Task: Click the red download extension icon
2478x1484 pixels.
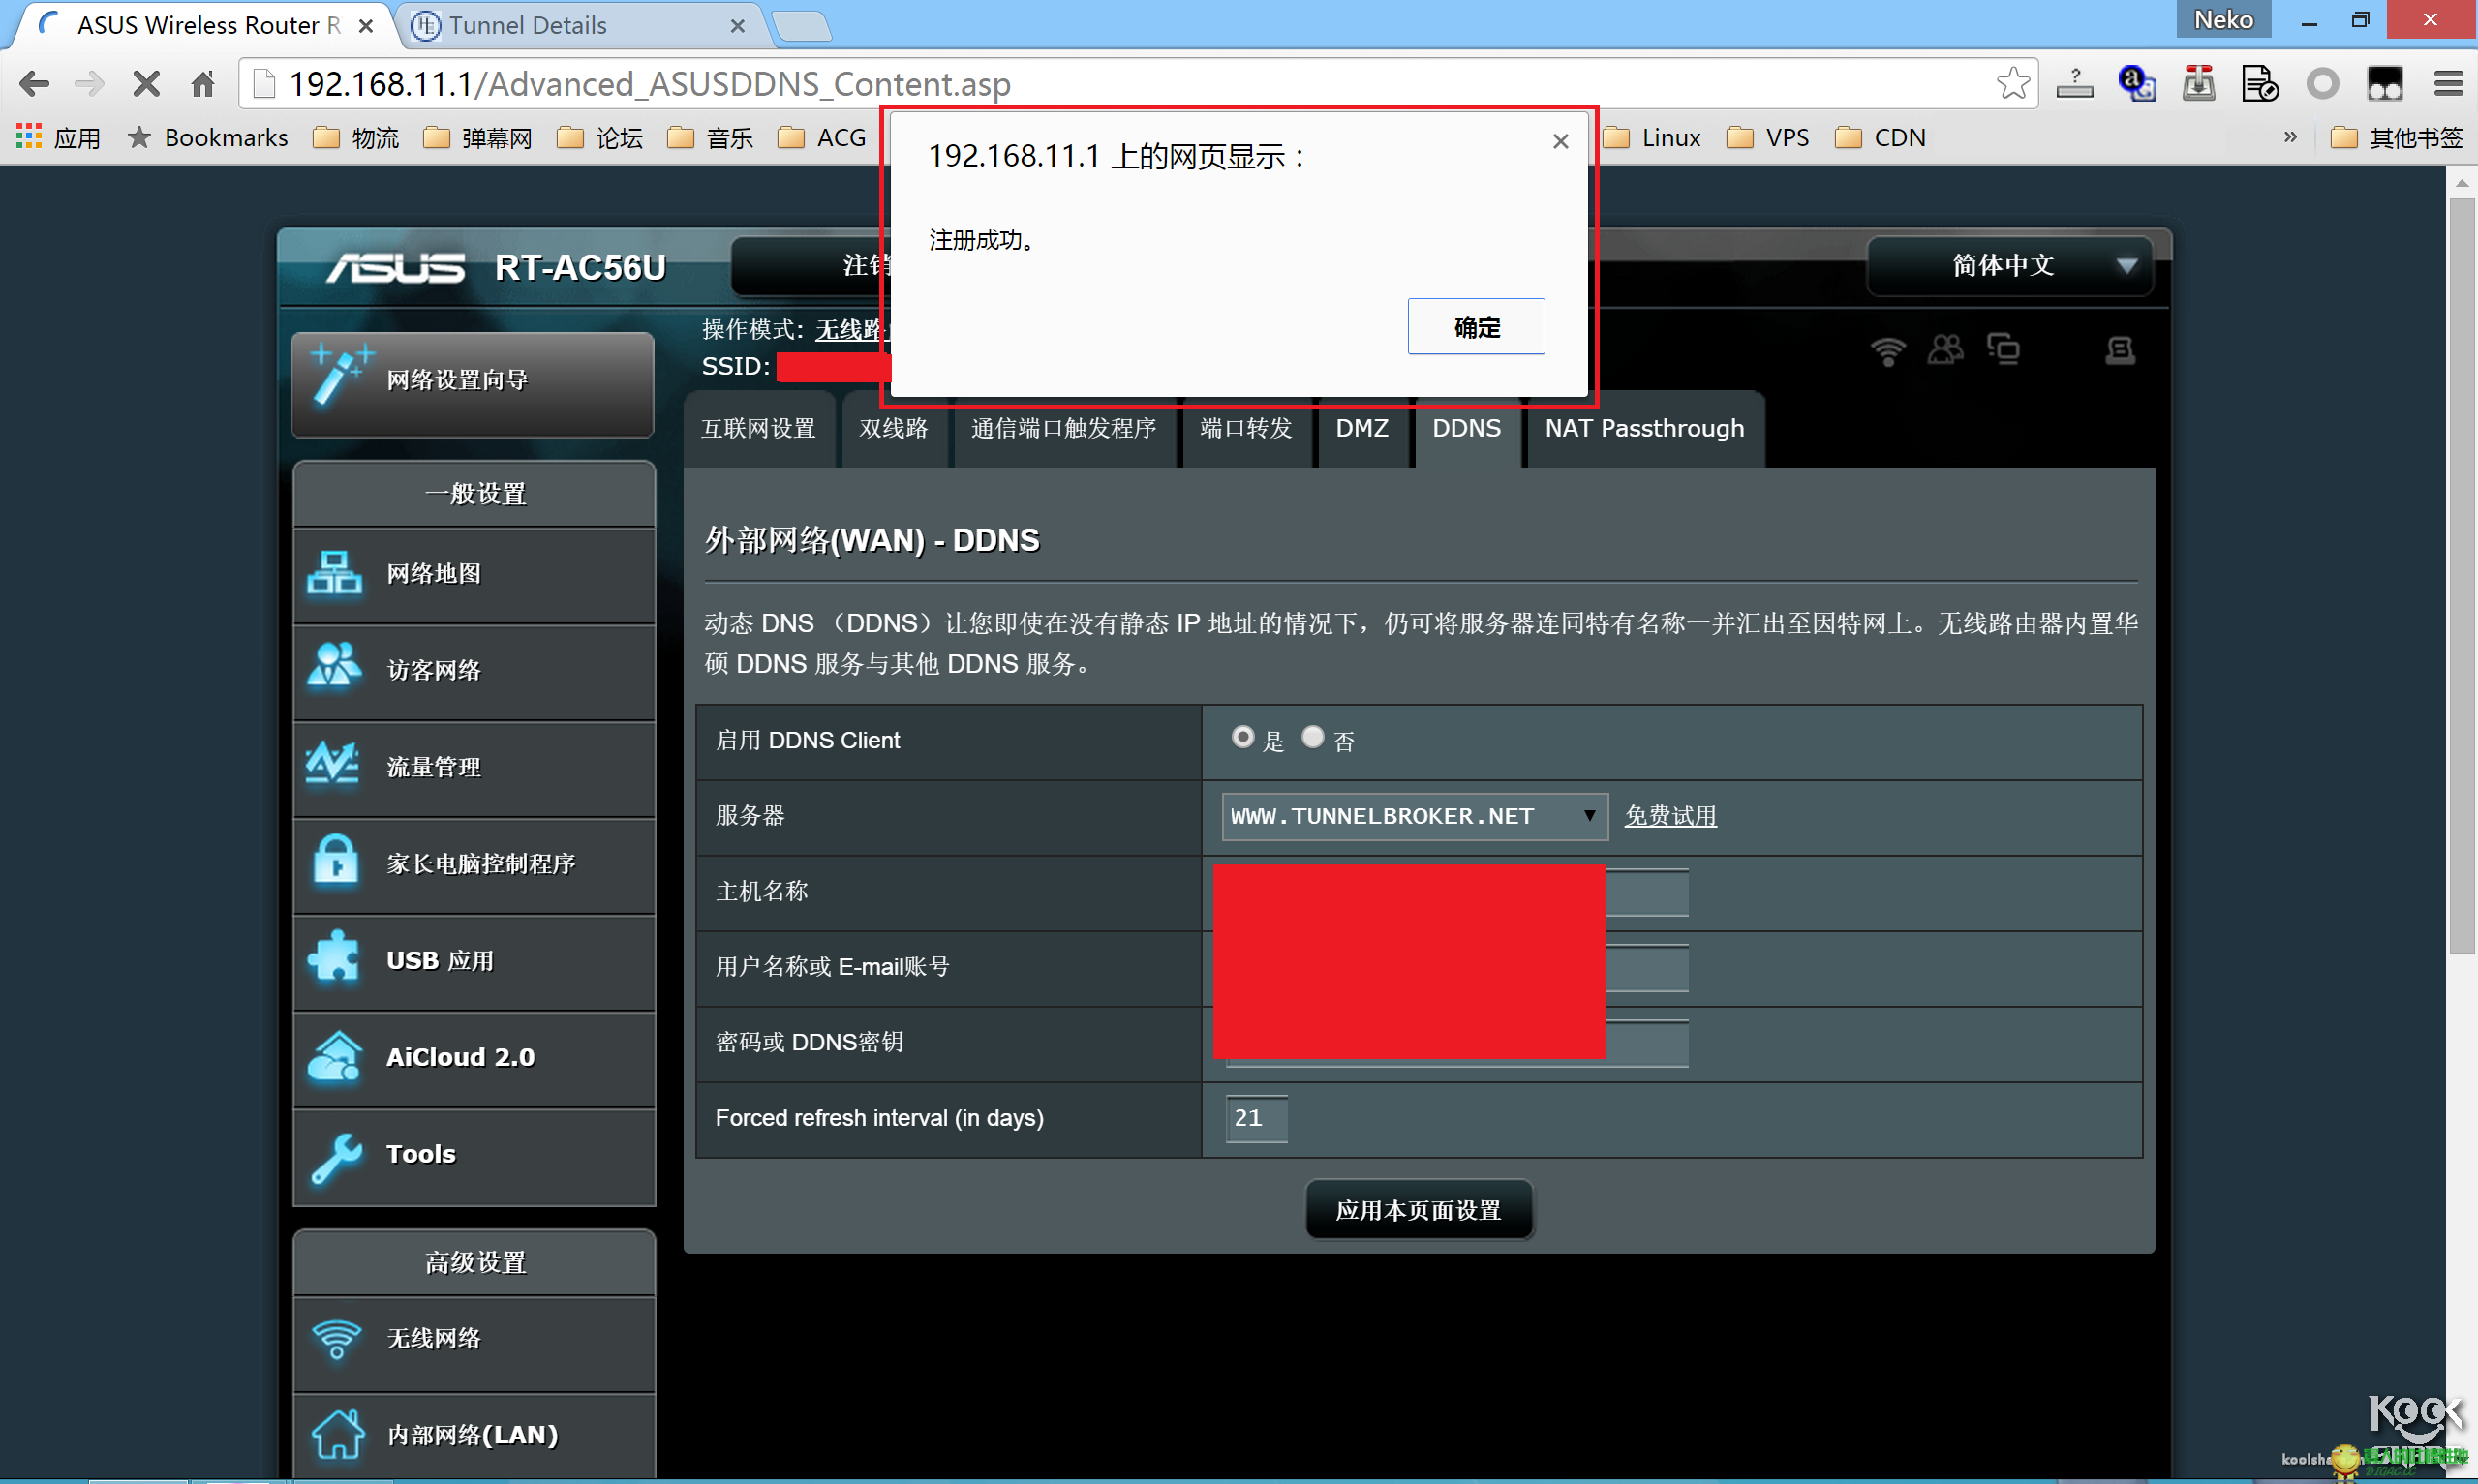Action: 2198,84
